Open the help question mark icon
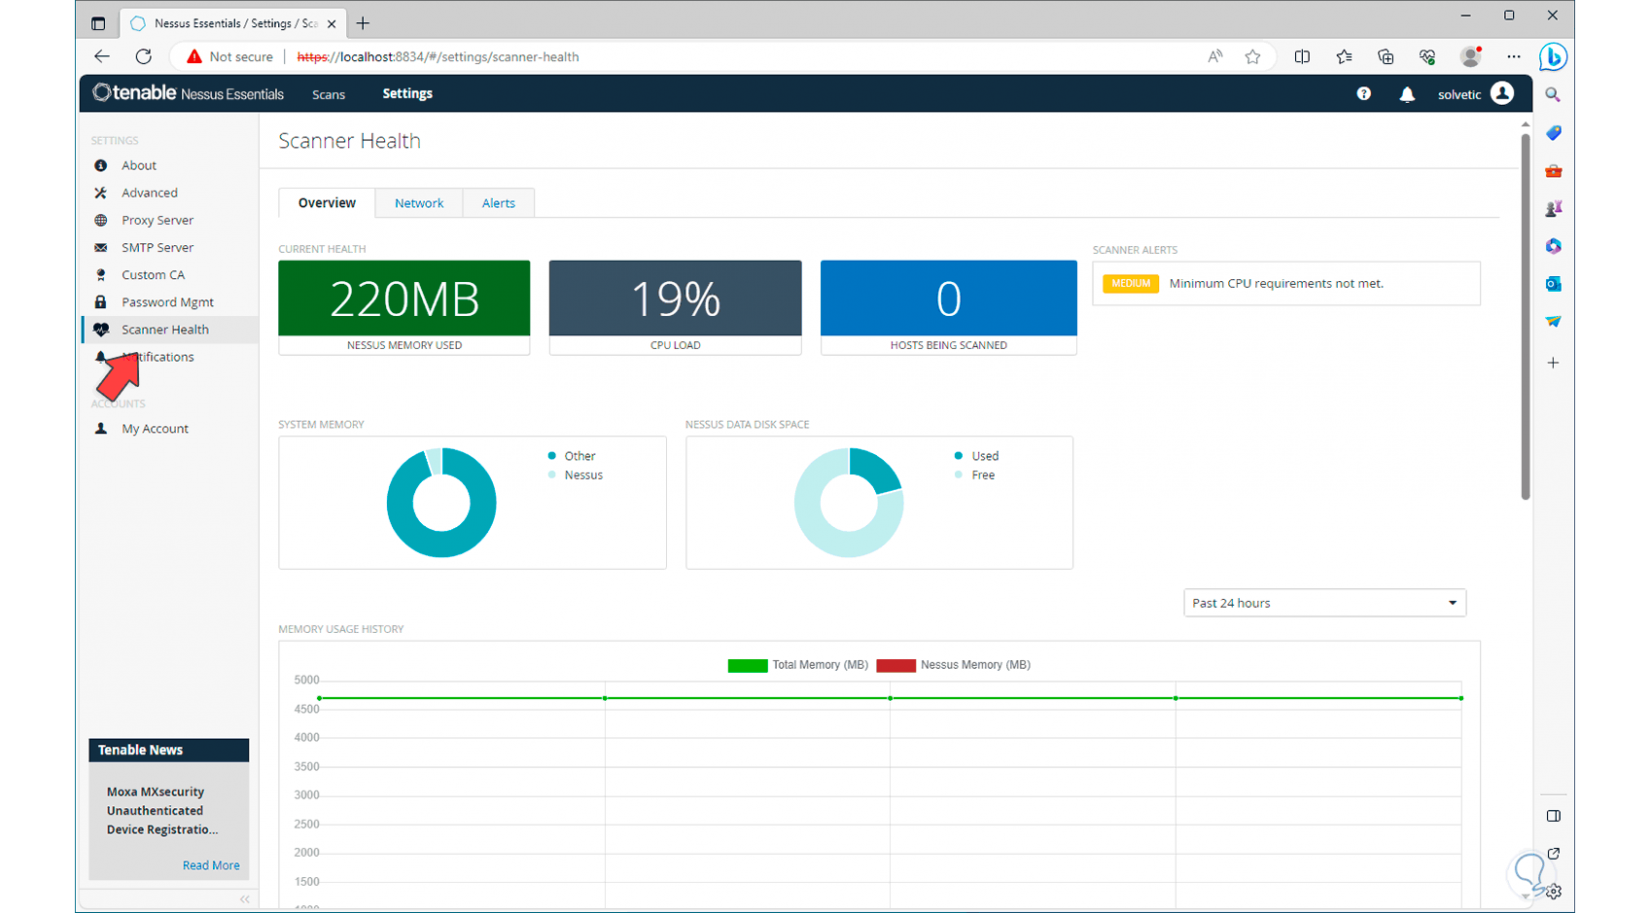Image resolution: width=1650 pixels, height=913 pixels. coord(1363,94)
